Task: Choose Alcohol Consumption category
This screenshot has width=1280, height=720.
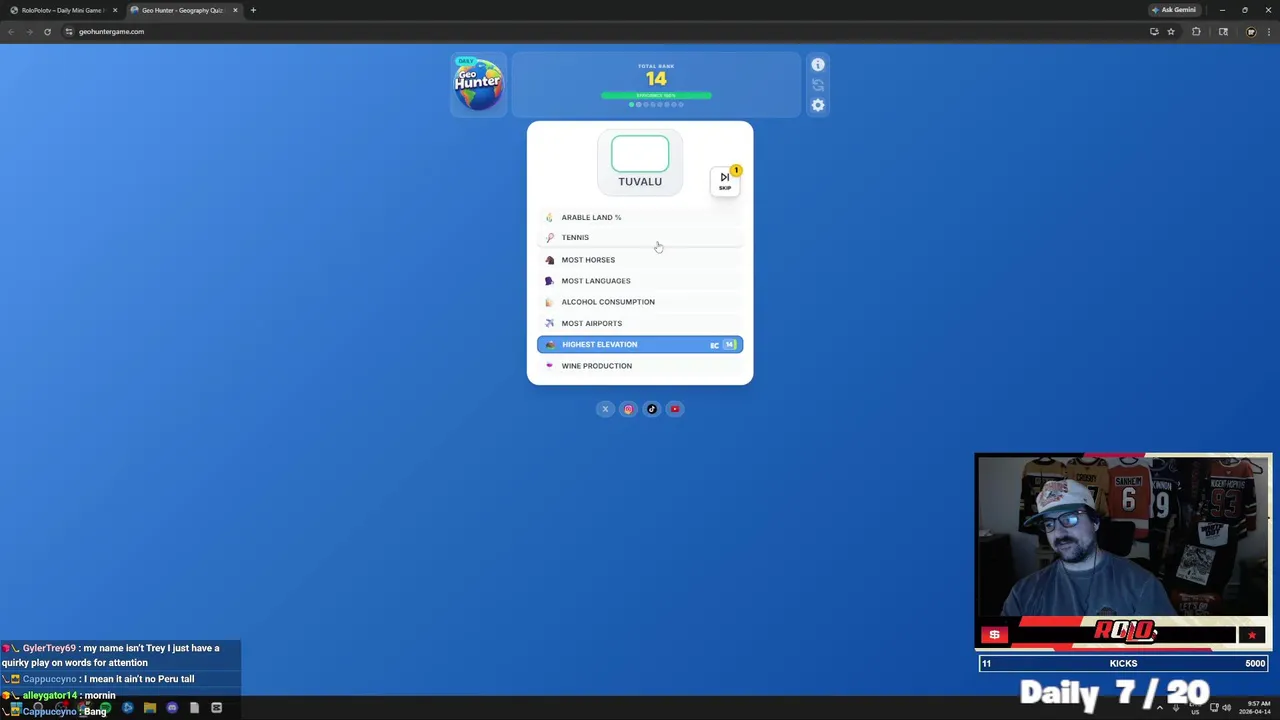Action: pos(640,302)
